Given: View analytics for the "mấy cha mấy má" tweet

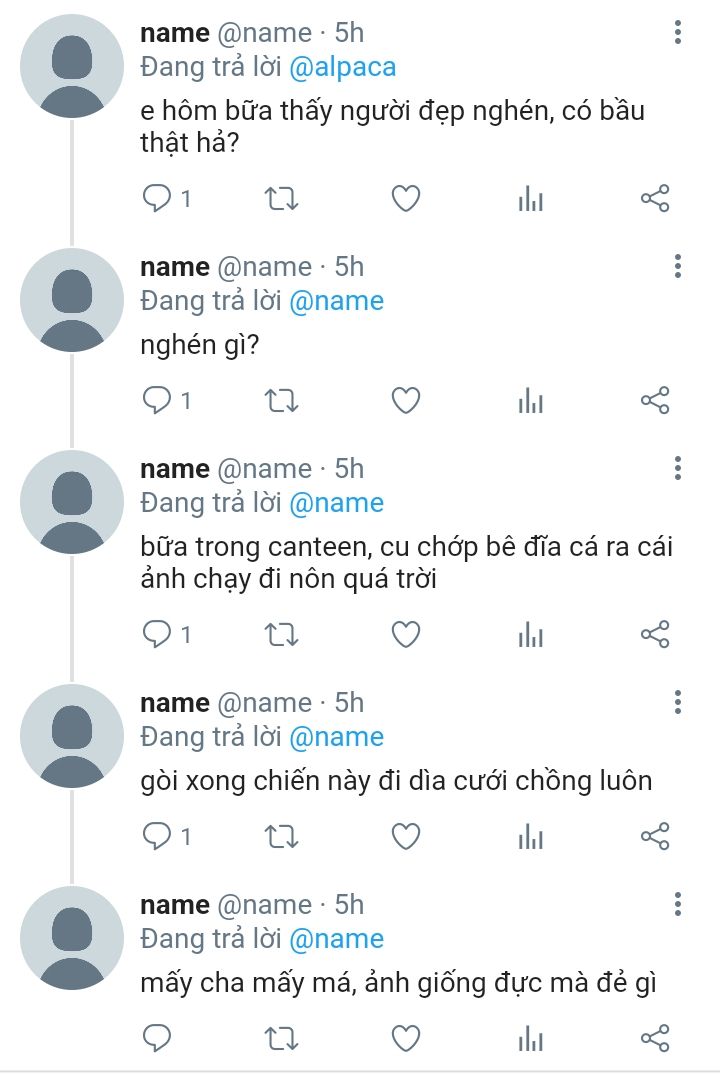Looking at the screenshot, I should 530,1038.
